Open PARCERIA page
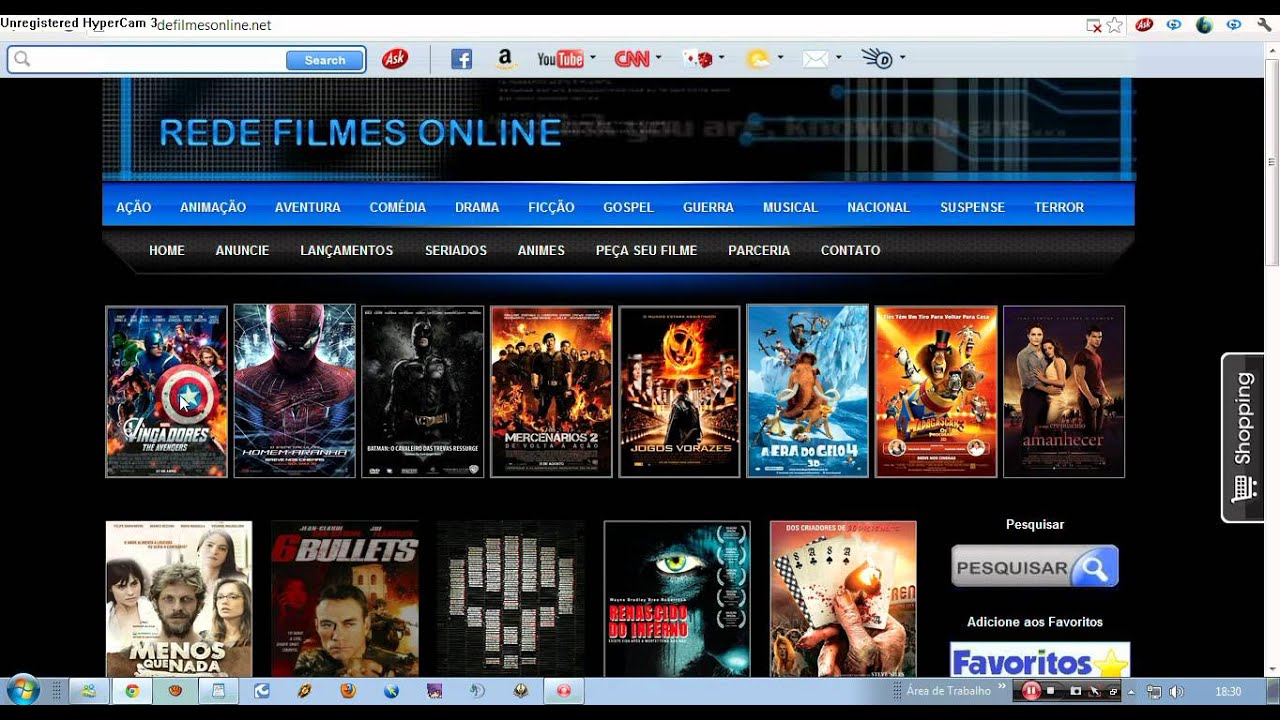This screenshot has width=1280, height=720. [x=759, y=250]
